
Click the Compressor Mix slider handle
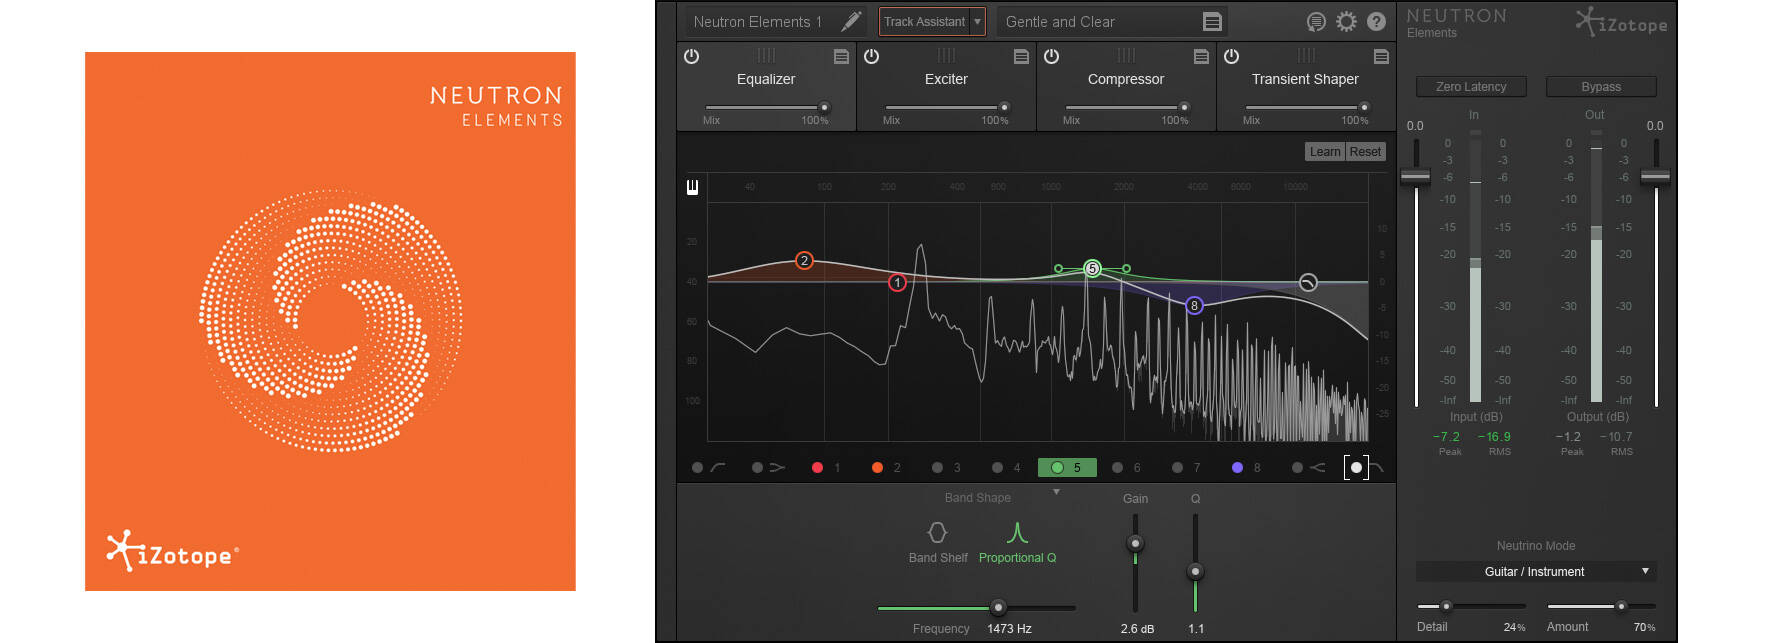pyautogui.click(x=1184, y=107)
